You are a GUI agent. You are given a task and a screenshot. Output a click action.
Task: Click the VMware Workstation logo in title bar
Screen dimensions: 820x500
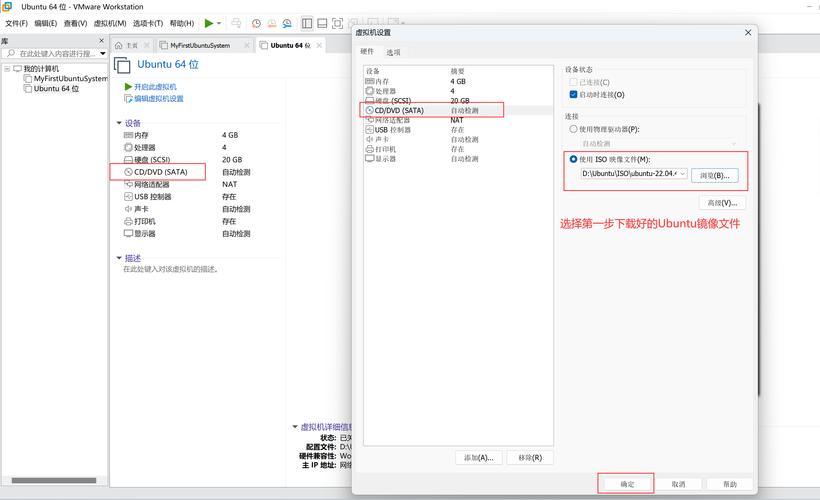point(7,7)
